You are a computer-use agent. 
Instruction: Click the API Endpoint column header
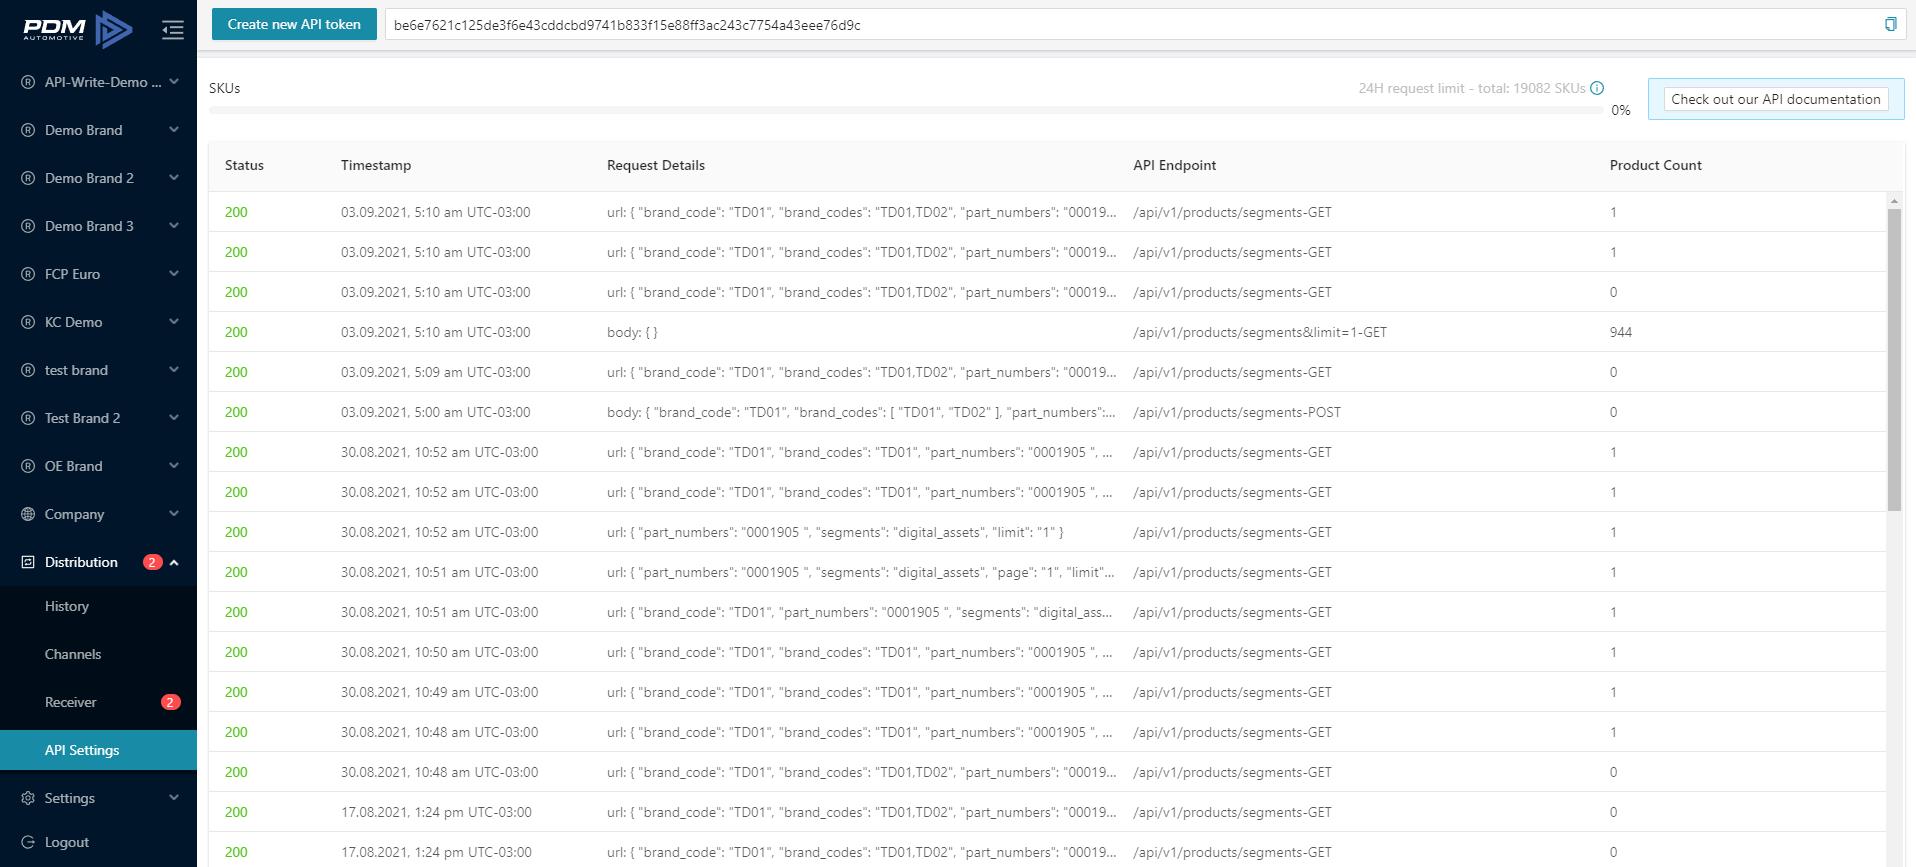[x=1174, y=165]
